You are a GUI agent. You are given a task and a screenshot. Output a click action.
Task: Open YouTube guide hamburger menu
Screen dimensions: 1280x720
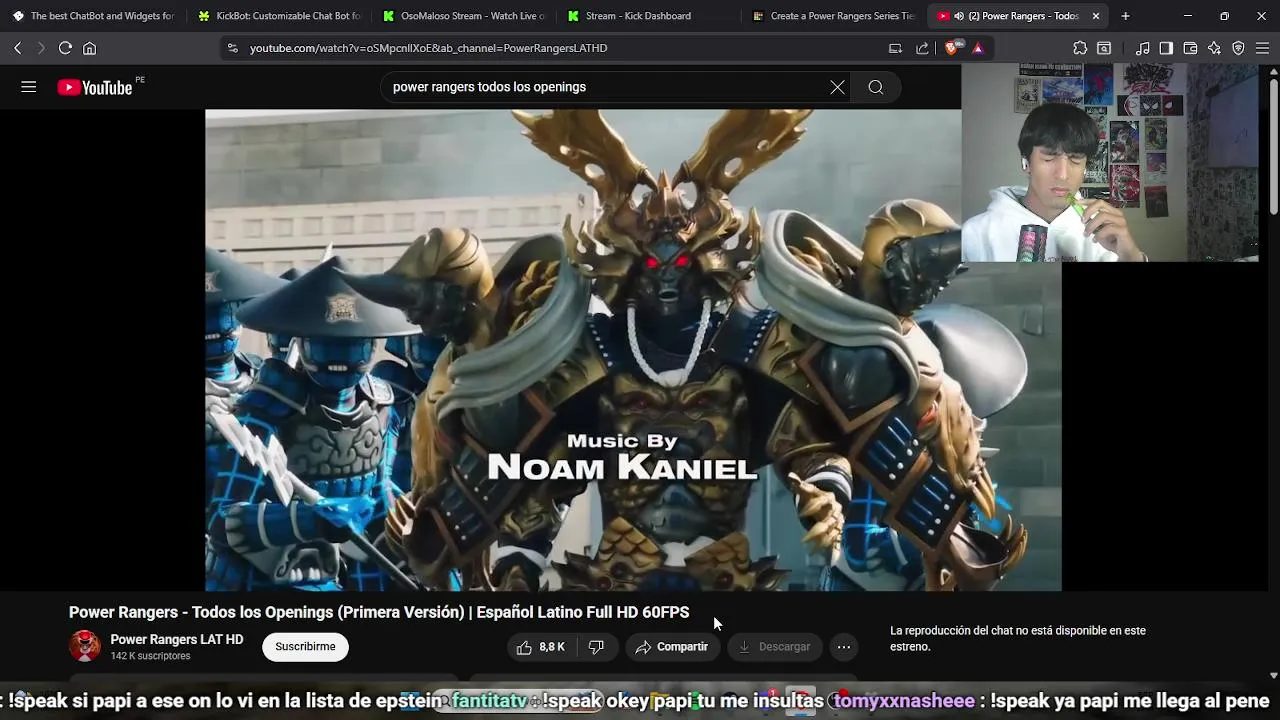[29, 87]
